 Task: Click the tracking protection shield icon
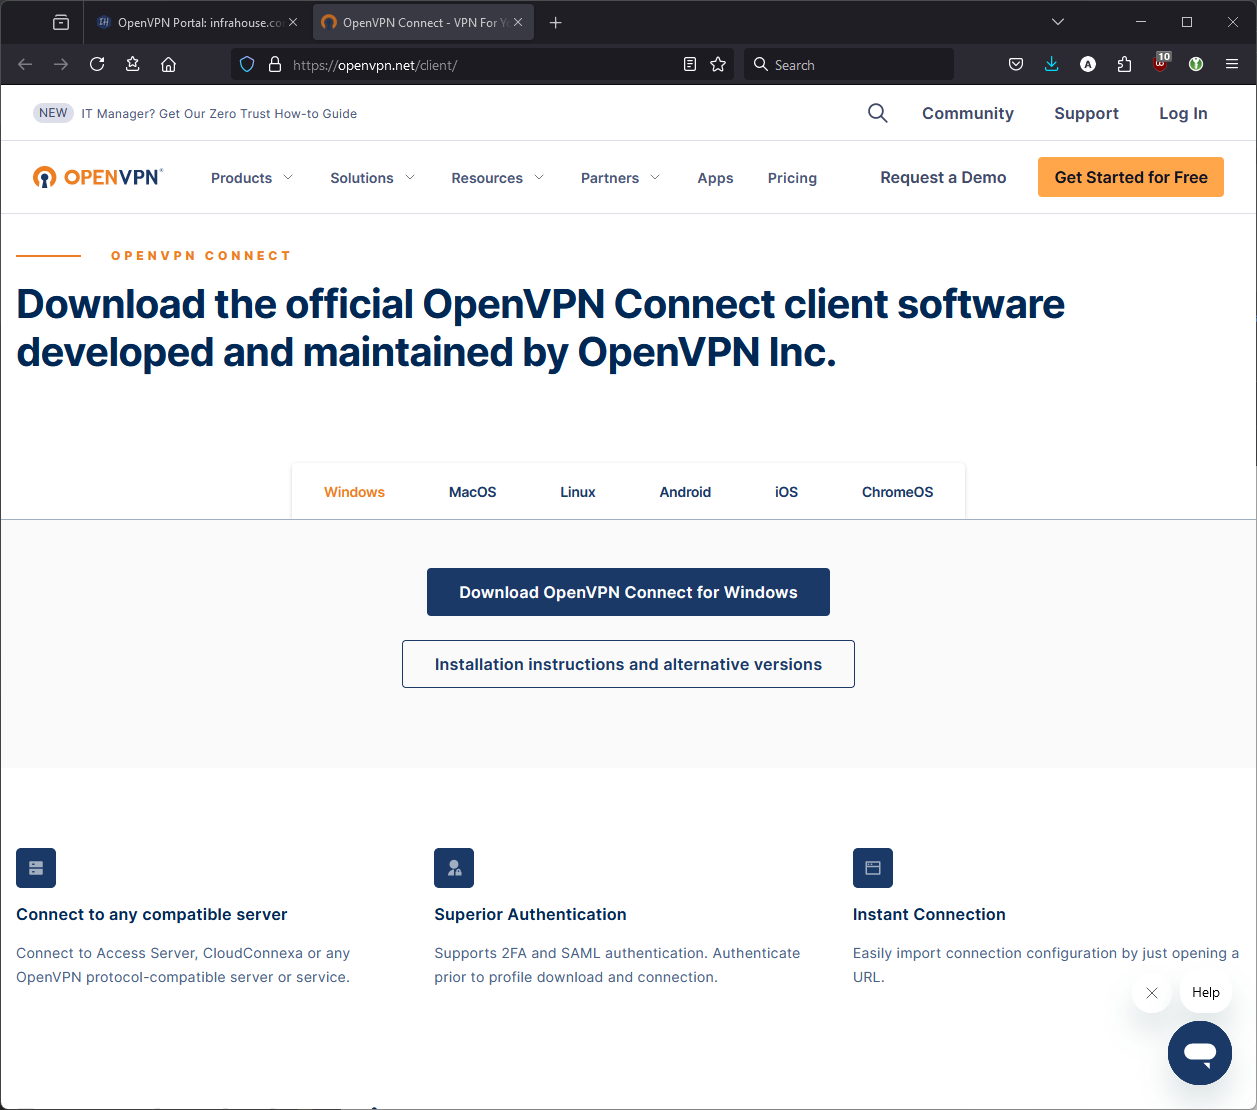(x=247, y=64)
